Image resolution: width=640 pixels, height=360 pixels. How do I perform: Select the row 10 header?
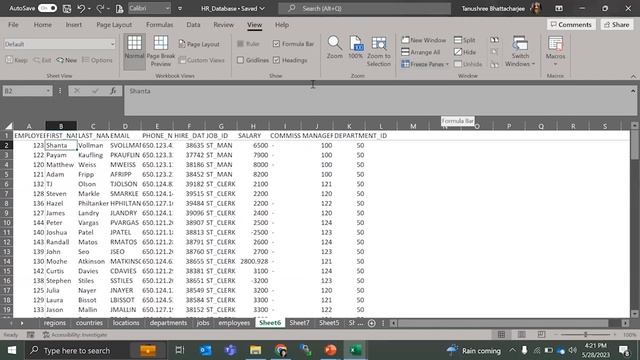point(7,222)
